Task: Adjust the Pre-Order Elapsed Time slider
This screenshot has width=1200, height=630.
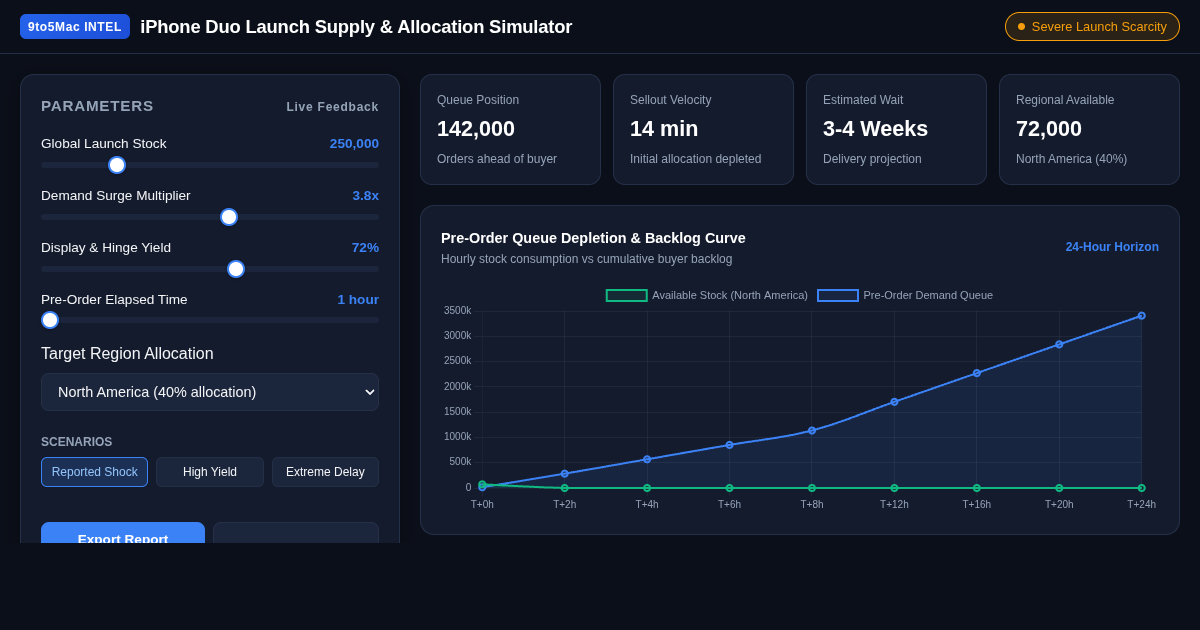Action: click(x=210, y=320)
